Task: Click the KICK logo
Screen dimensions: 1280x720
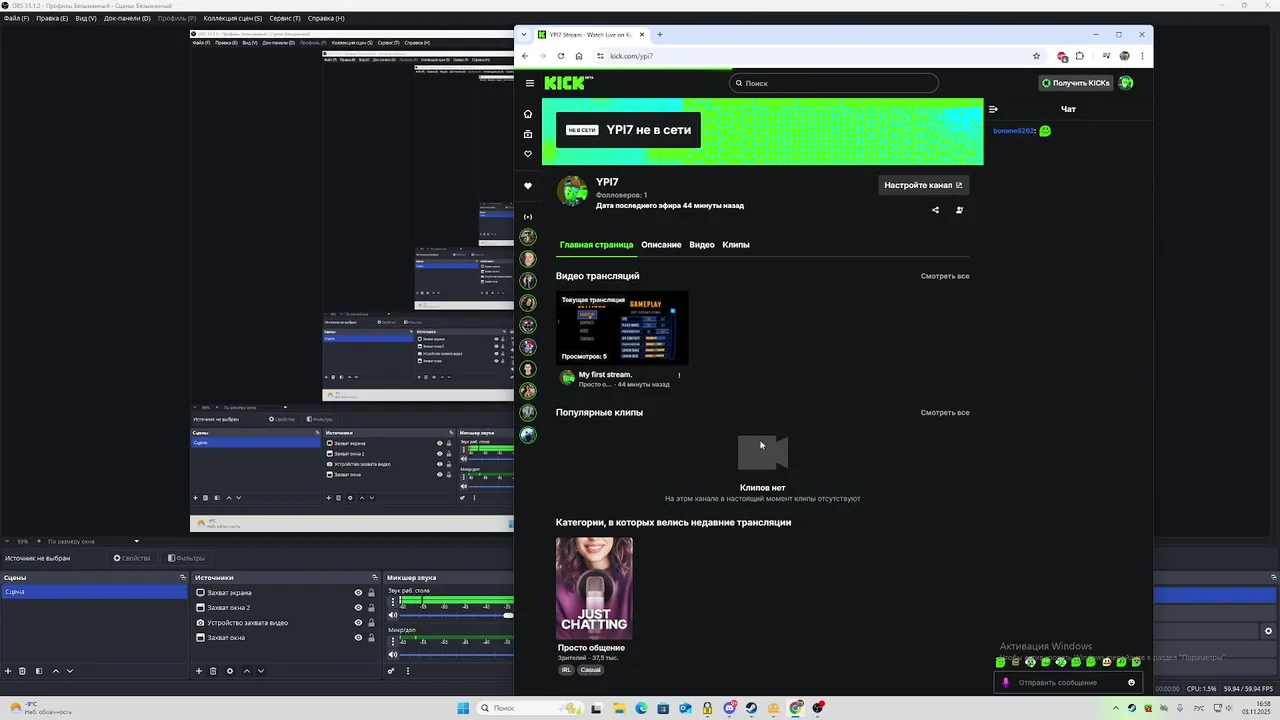Action: (x=566, y=83)
